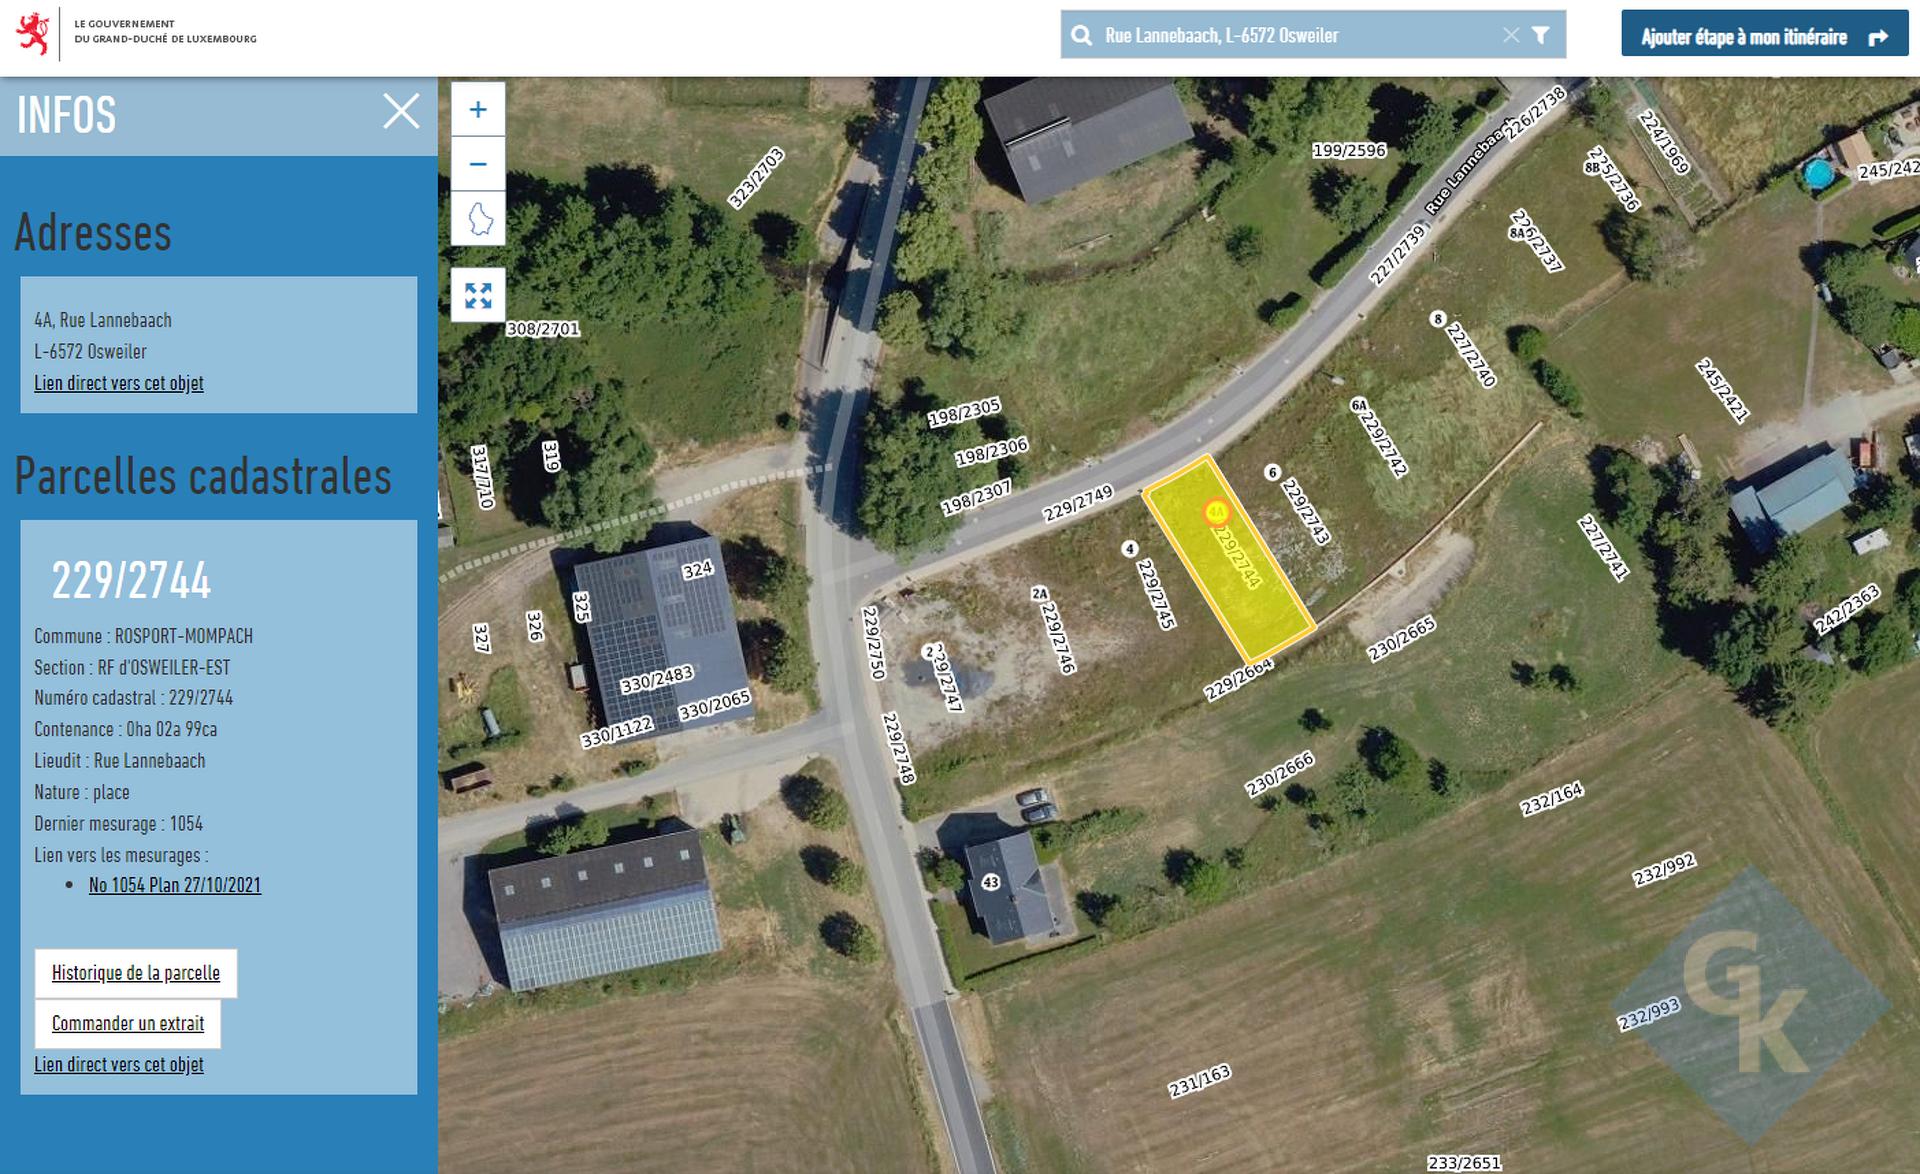Open the No 1054 Plan 27/10/2021 link
1920x1174 pixels.
(175, 885)
